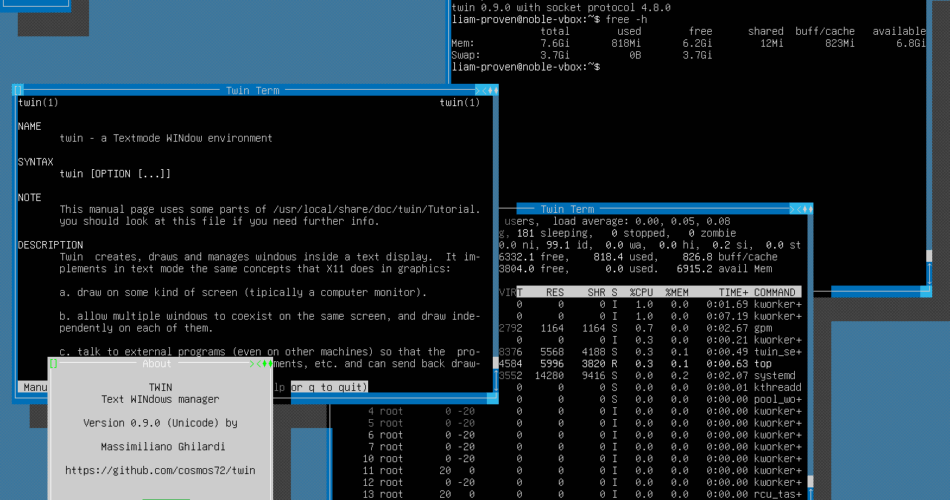Viewport: 950px width, 500px height.
Task: Click the SYNTAX heading in man page
Action: pyautogui.click(x=36, y=162)
